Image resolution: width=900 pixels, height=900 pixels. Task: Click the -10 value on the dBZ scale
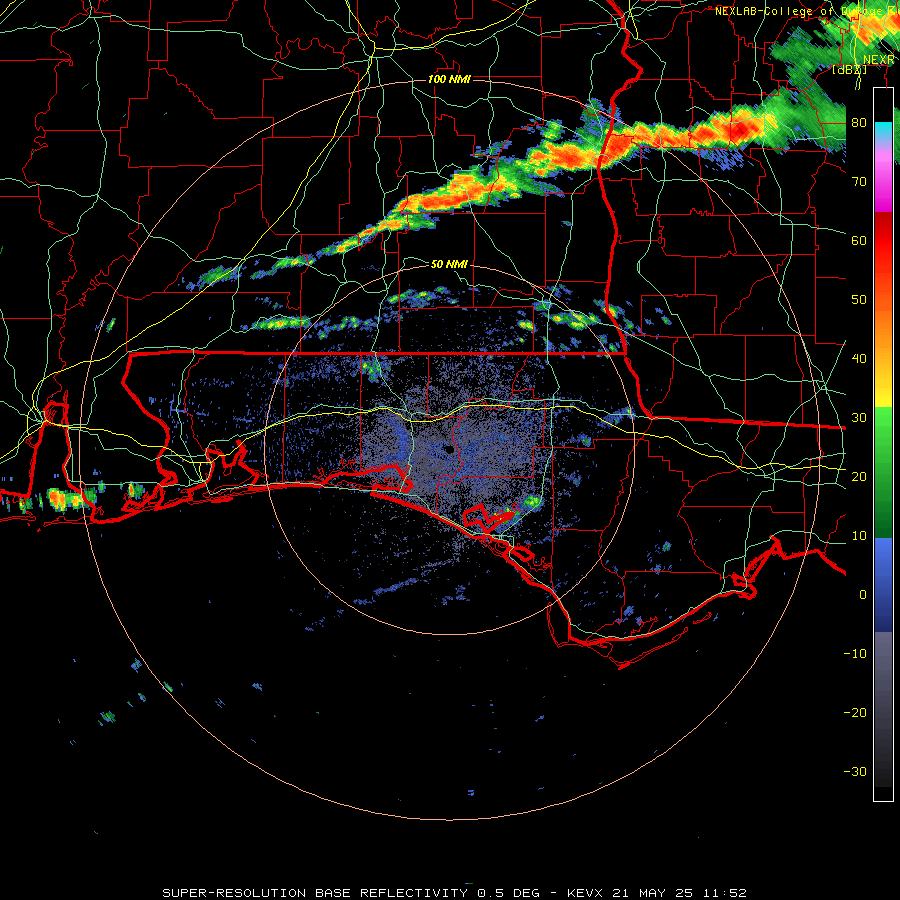click(x=855, y=654)
